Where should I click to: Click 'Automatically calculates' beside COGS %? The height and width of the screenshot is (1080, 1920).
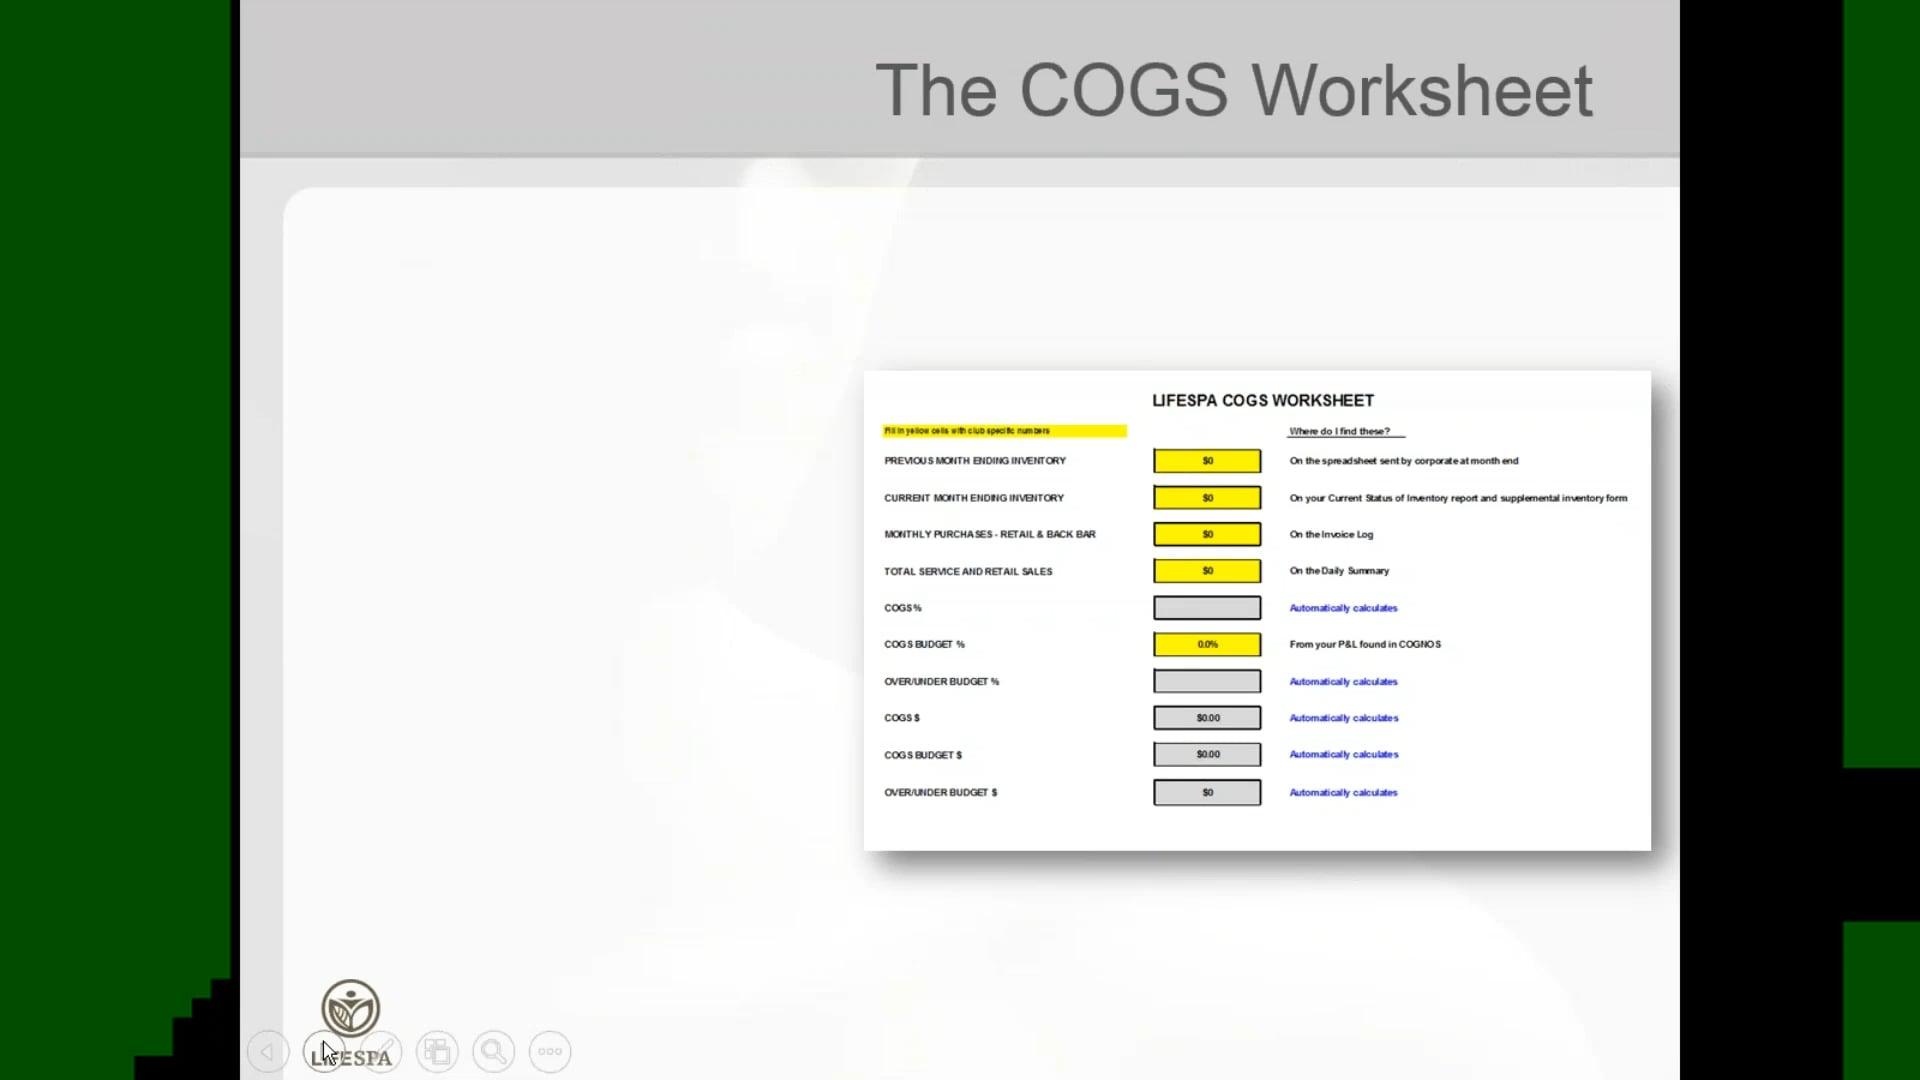pos(1343,608)
